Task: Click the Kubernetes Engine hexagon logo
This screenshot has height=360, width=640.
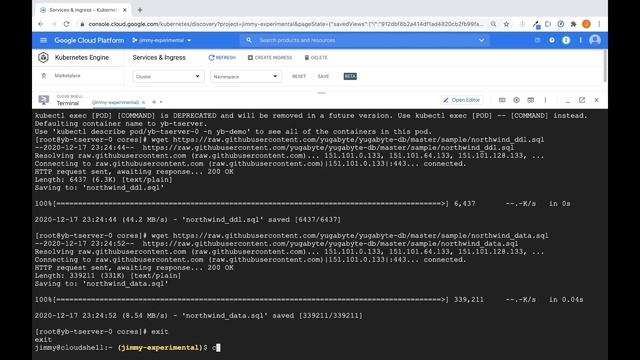Action: pyautogui.click(x=43, y=58)
